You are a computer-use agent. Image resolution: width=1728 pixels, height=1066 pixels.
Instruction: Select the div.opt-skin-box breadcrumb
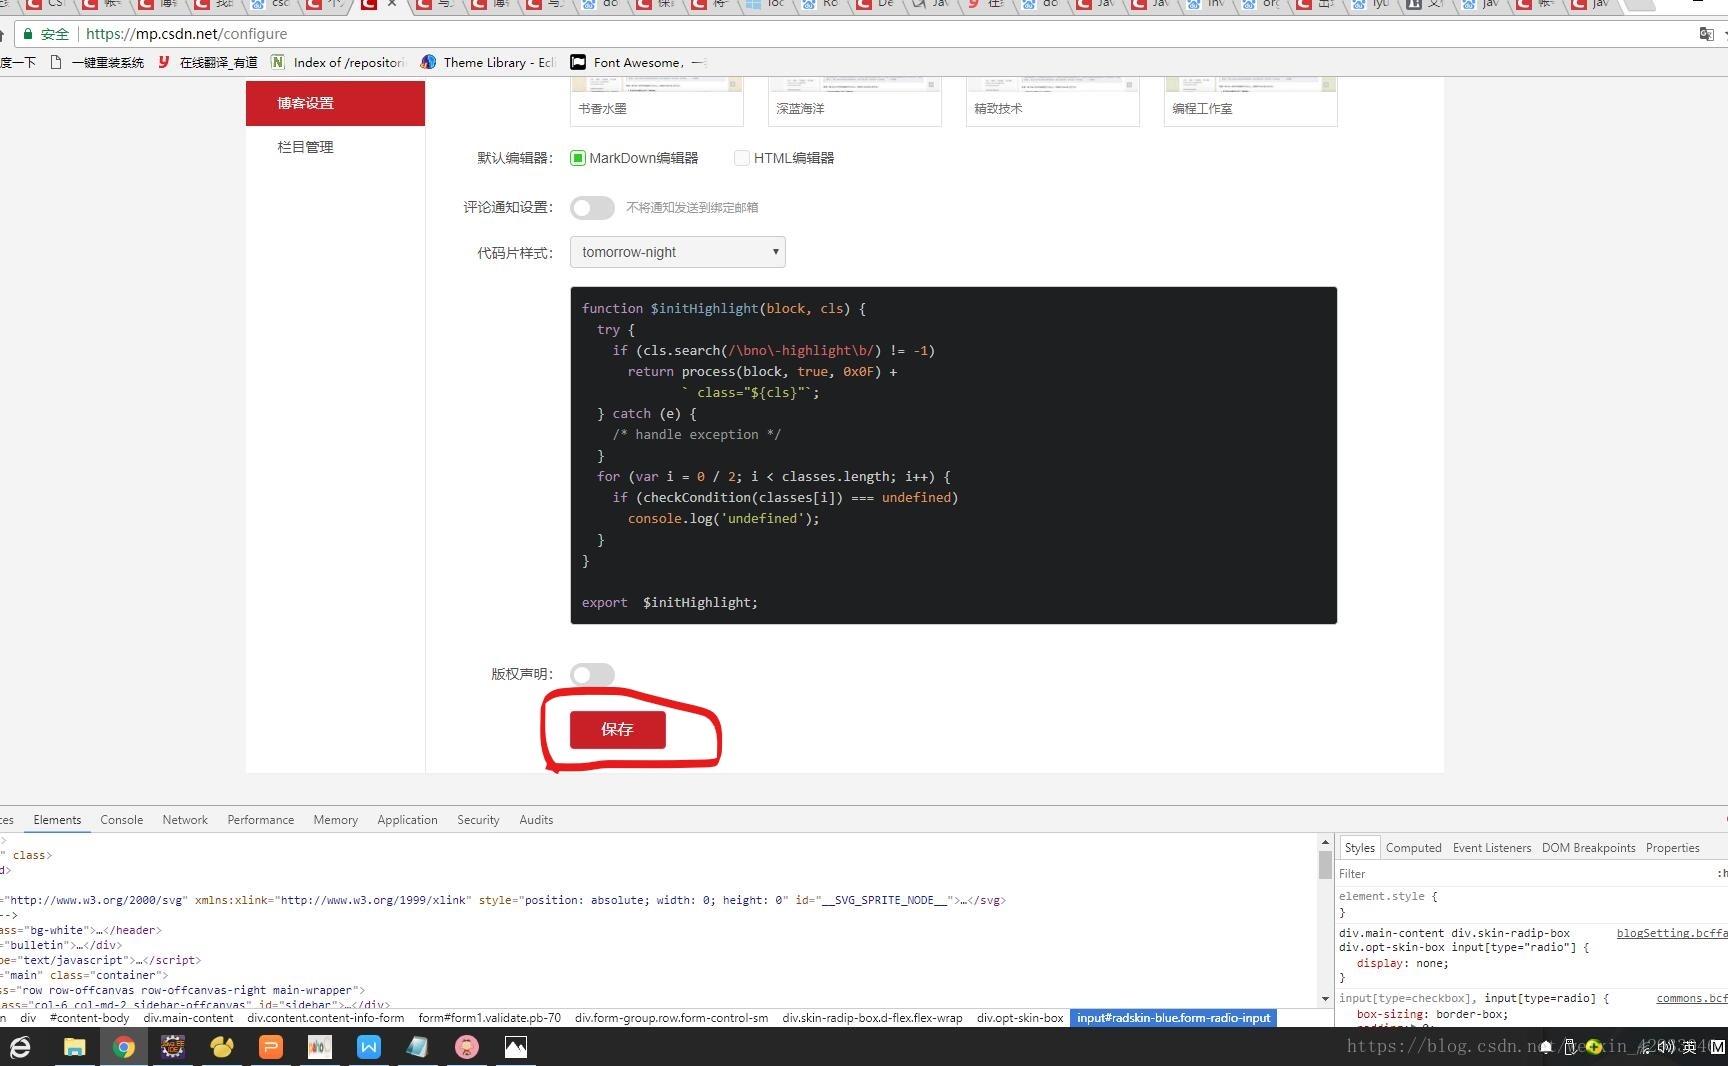point(1020,1018)
